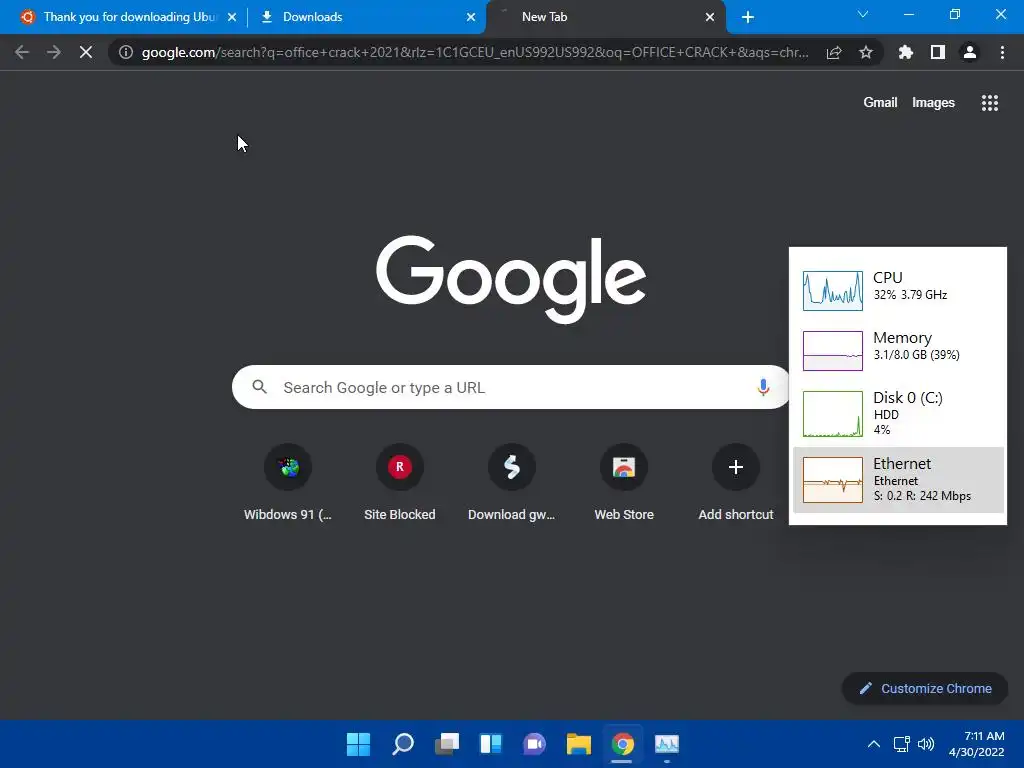Share this page icon in address bar
Image resolution: width=1024 pixels, height=768 pixels.
(834, 52)
